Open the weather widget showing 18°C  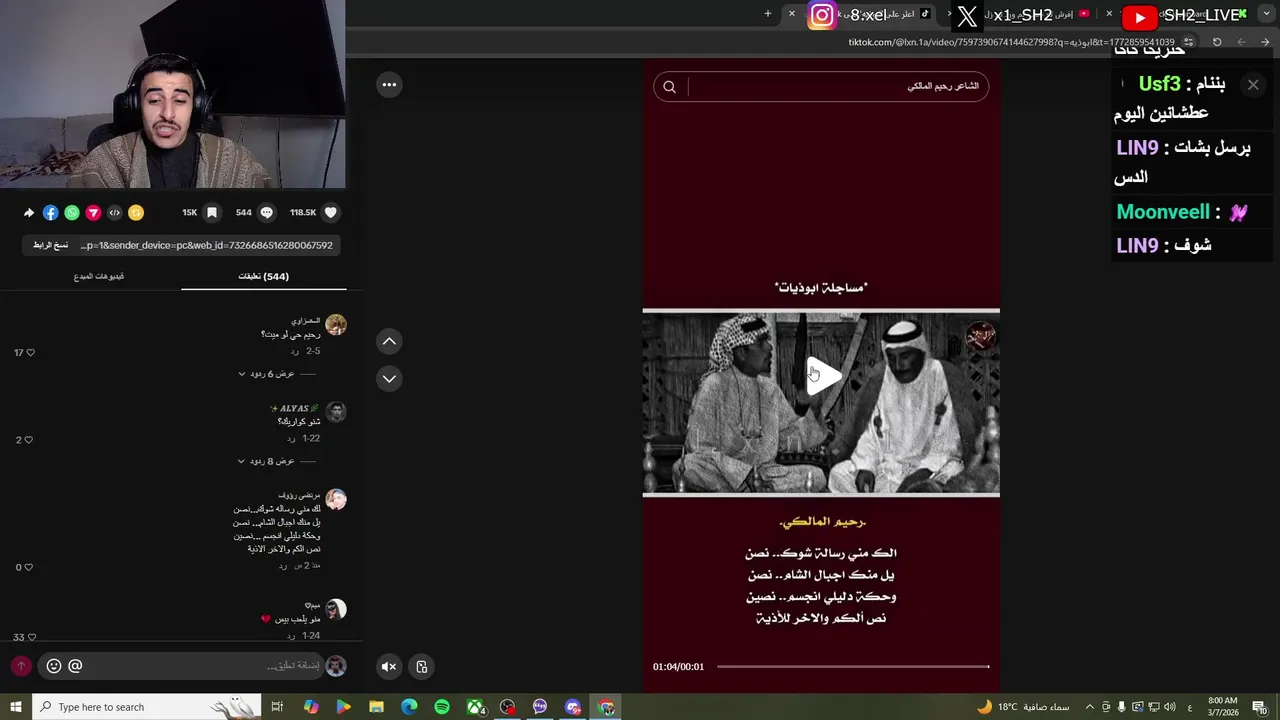[x=1022, y=707]
